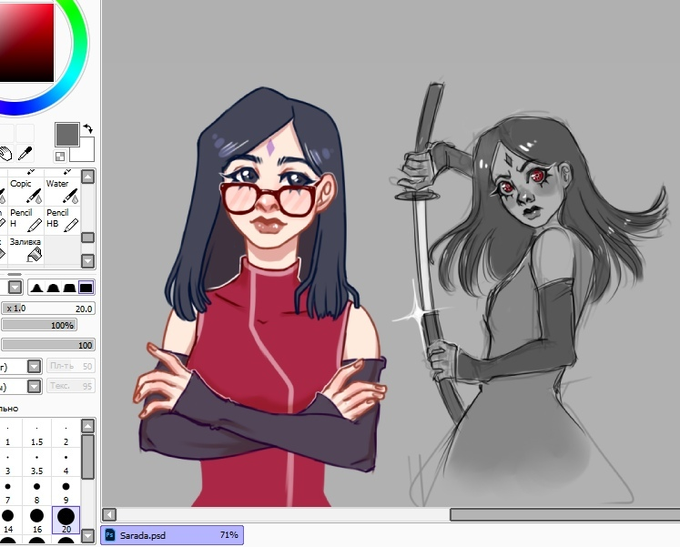
Task: Select brush size preset 3
Action: pyautogui.click(x=7, y=464)
